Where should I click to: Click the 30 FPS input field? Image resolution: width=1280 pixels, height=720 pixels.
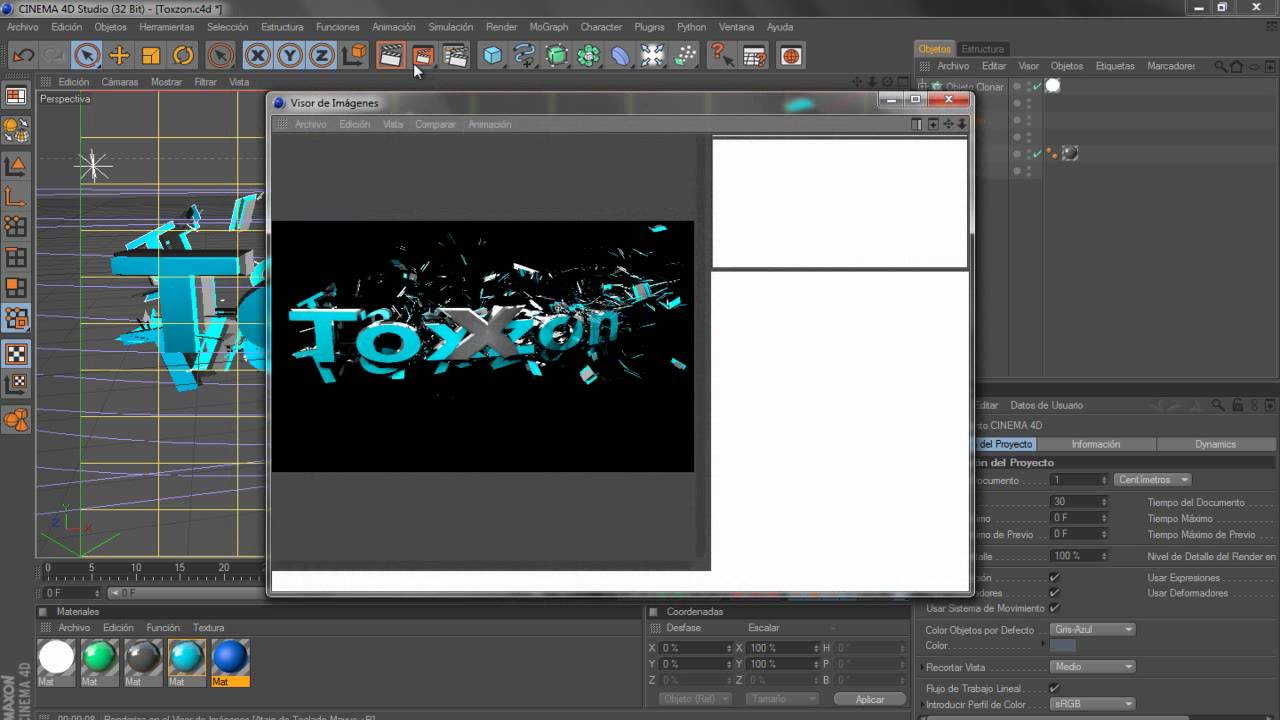pyautogui.click(x=1079, y=502)
